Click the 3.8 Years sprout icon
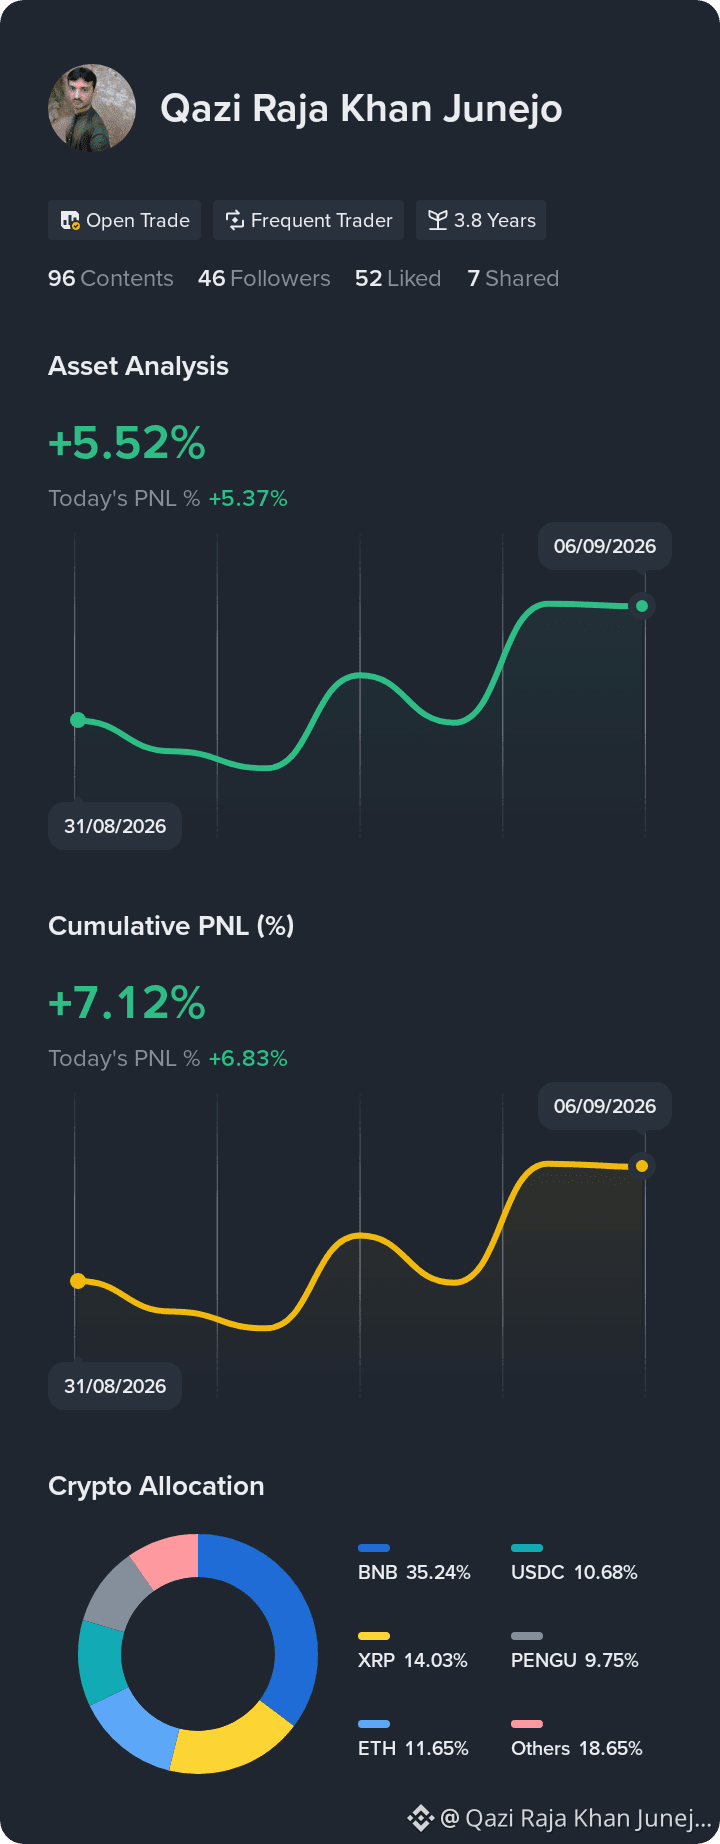This screenshot has width=720, height=1844. click(437, 220)
